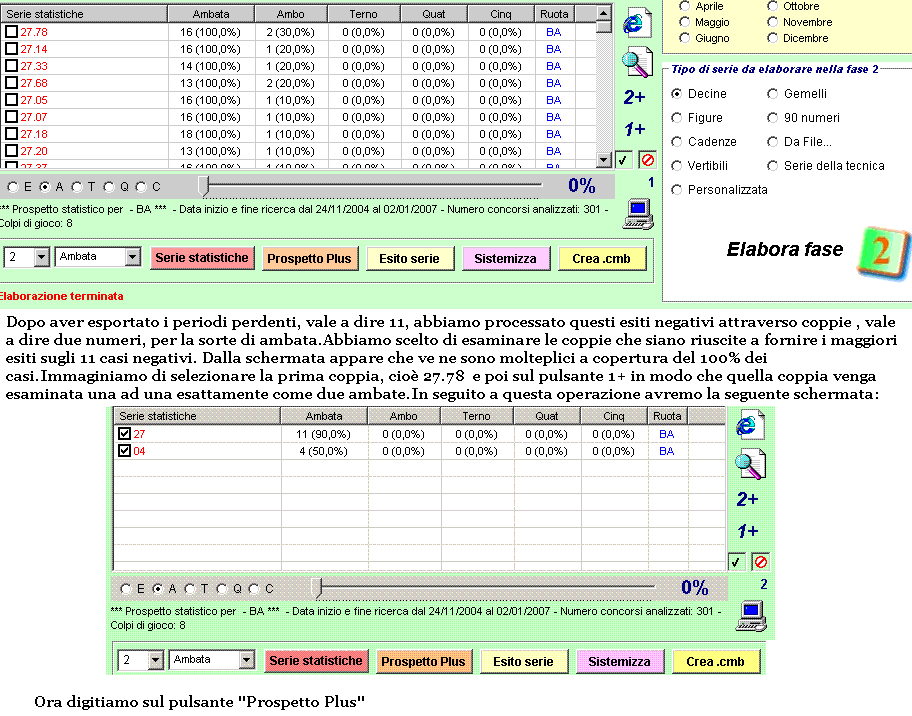This screenshot has width=912, height=716.
Task: Click the Prospetto Plus button in lower panel
Action: tap(423, 662)
